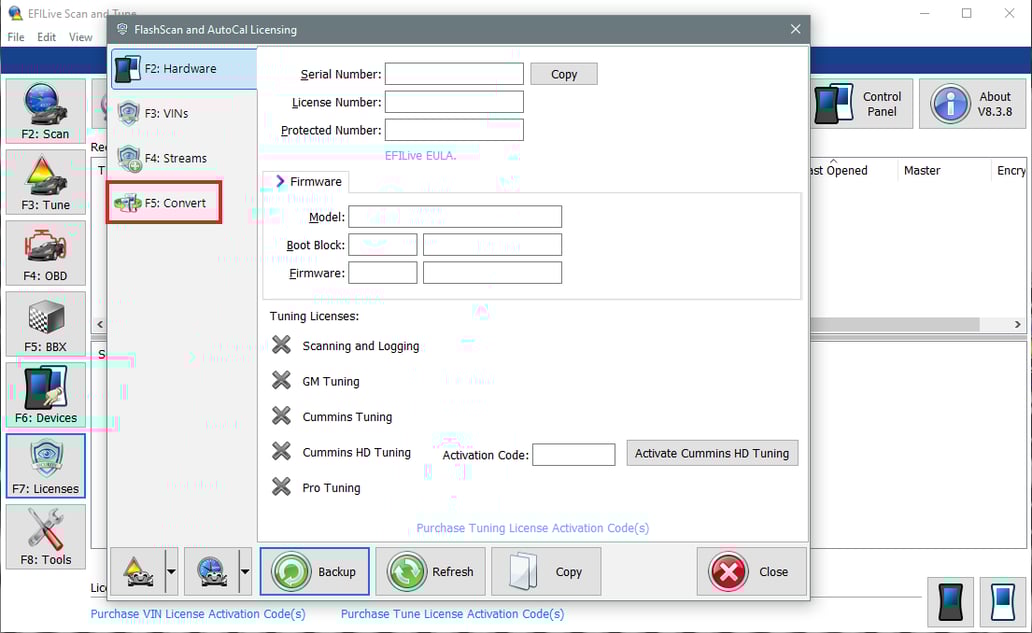Open the Edit menu
Image resolution: width=1032 pixels, height=633 pixels.
coord(46,37)
